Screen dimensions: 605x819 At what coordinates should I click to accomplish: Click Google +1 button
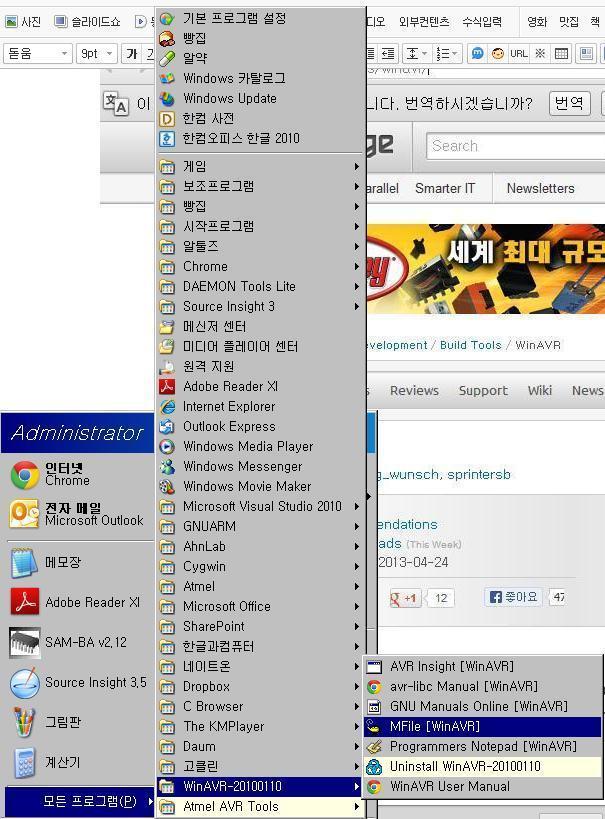pyautogui.click(x=405, y=598)
